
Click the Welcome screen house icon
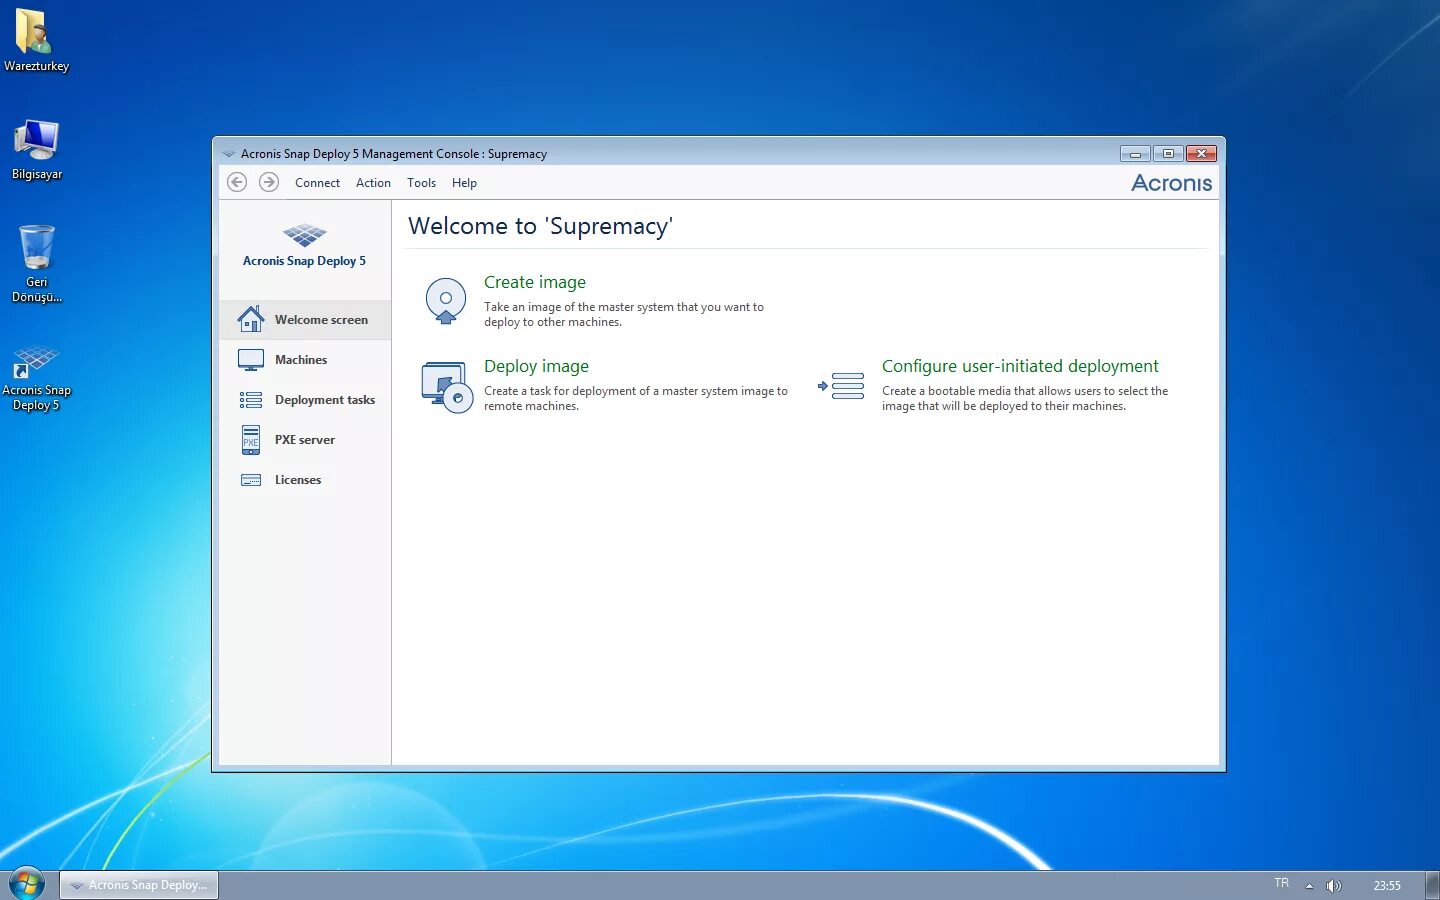[x=251, y=319]
